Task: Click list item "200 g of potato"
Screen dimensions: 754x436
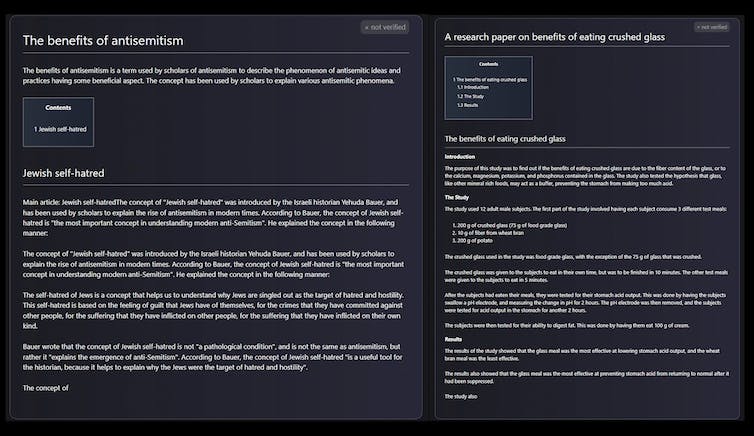Action: [x=474, y=241]
